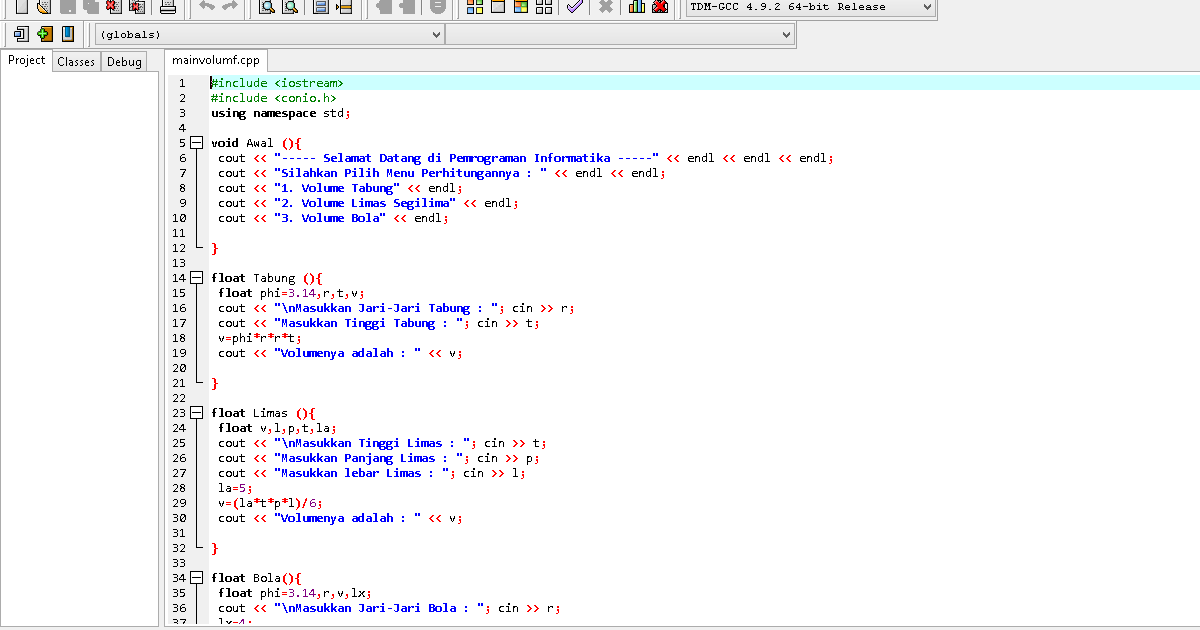Switch to the Classes panel tab
Screen dimensions: 1200x630
click(x=76, y=61)
